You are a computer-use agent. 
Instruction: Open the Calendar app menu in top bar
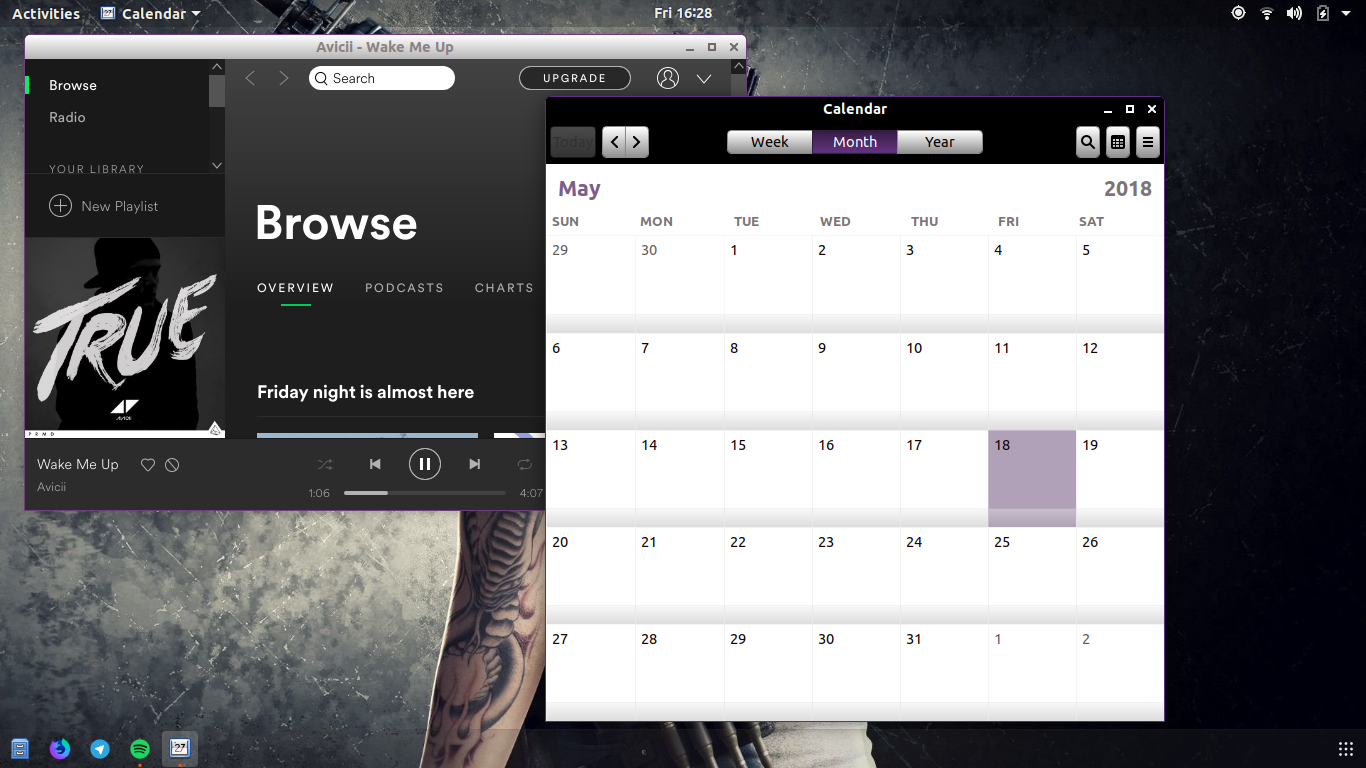[x=151, y=13]
